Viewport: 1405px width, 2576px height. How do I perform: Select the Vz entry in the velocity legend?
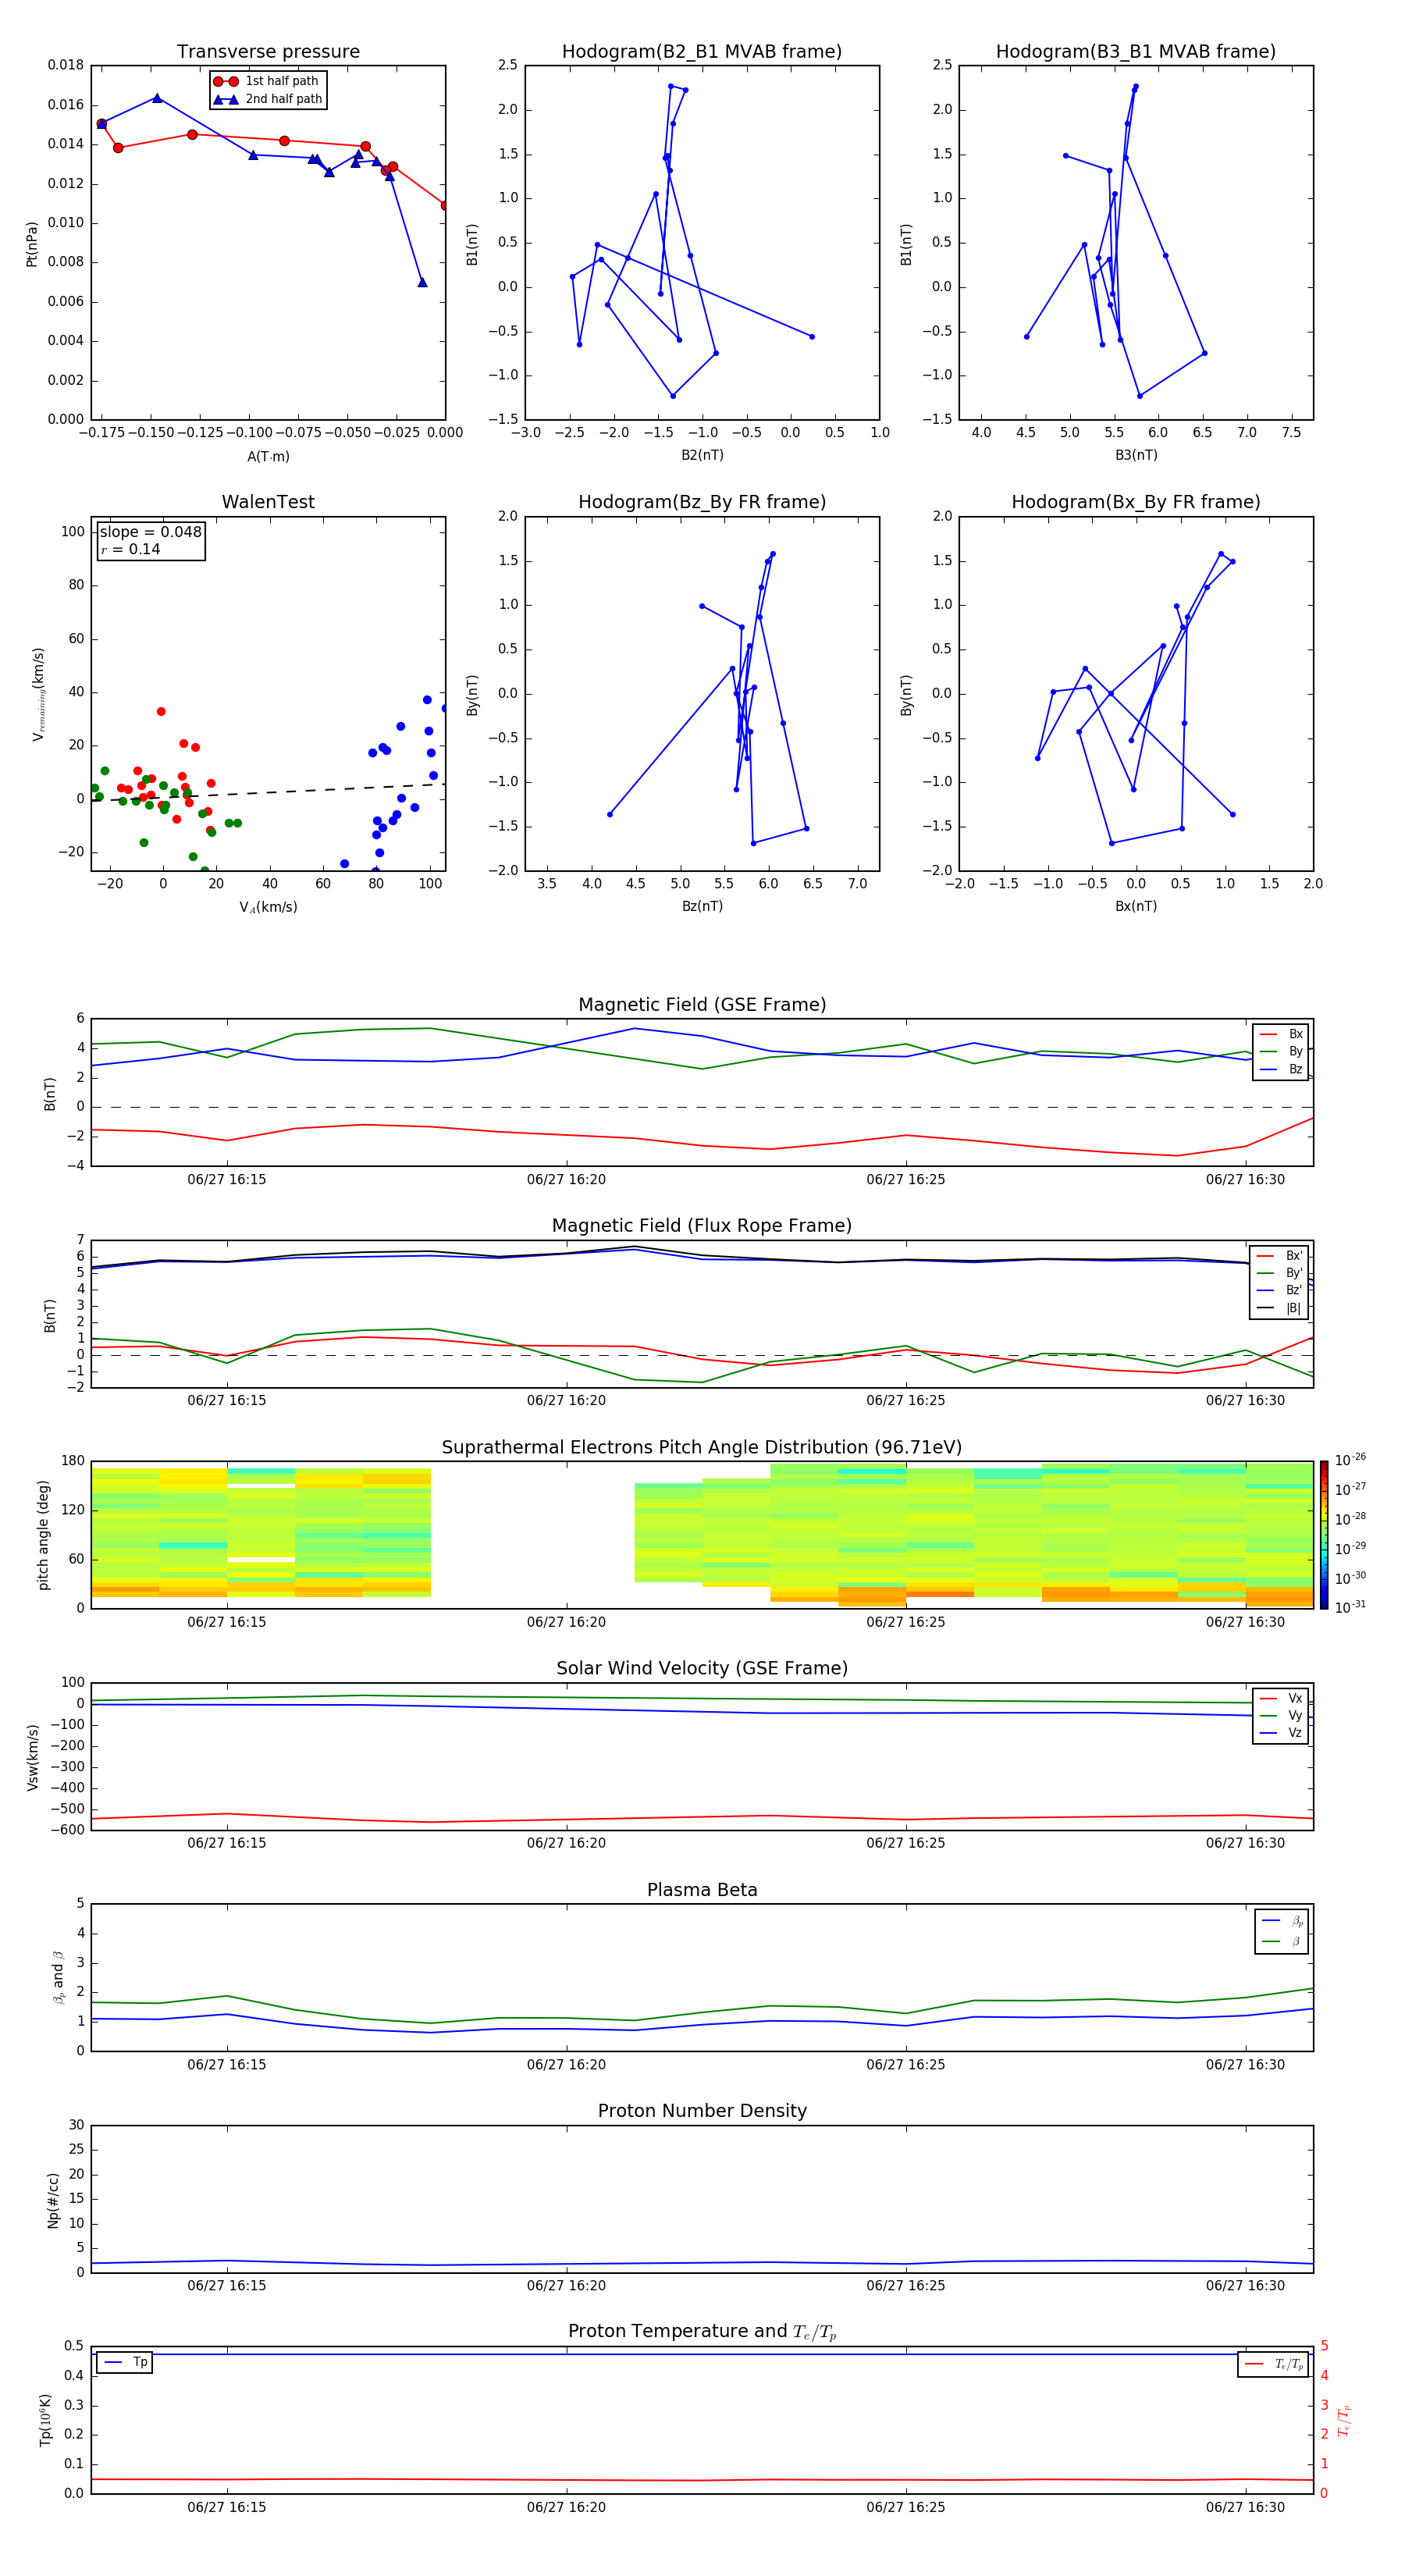pos(1281,1732)
